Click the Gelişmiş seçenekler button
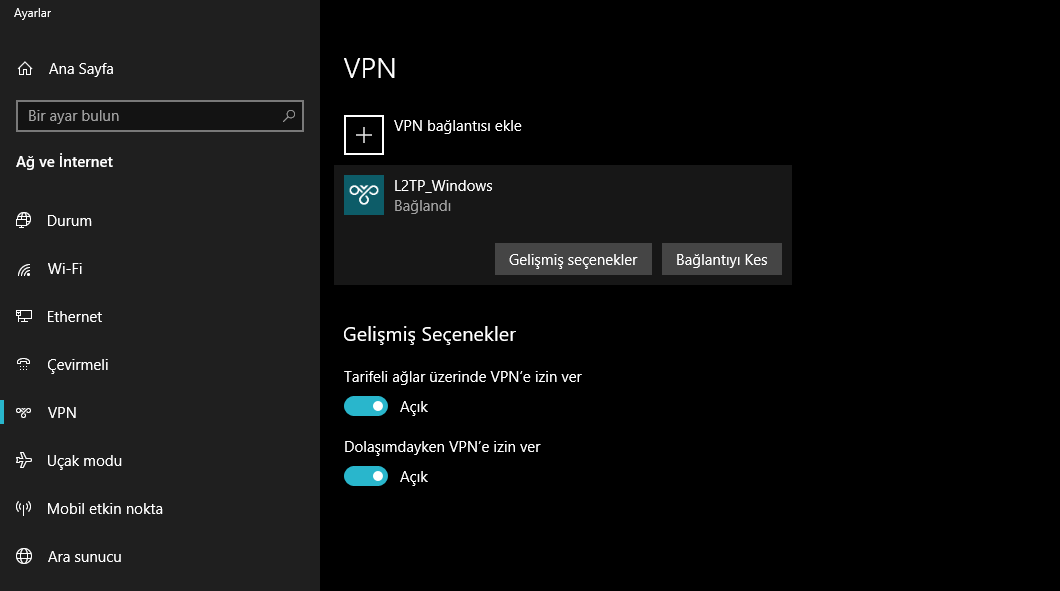Viewport: 1060px width, 591px height. (x=573, y=260)
